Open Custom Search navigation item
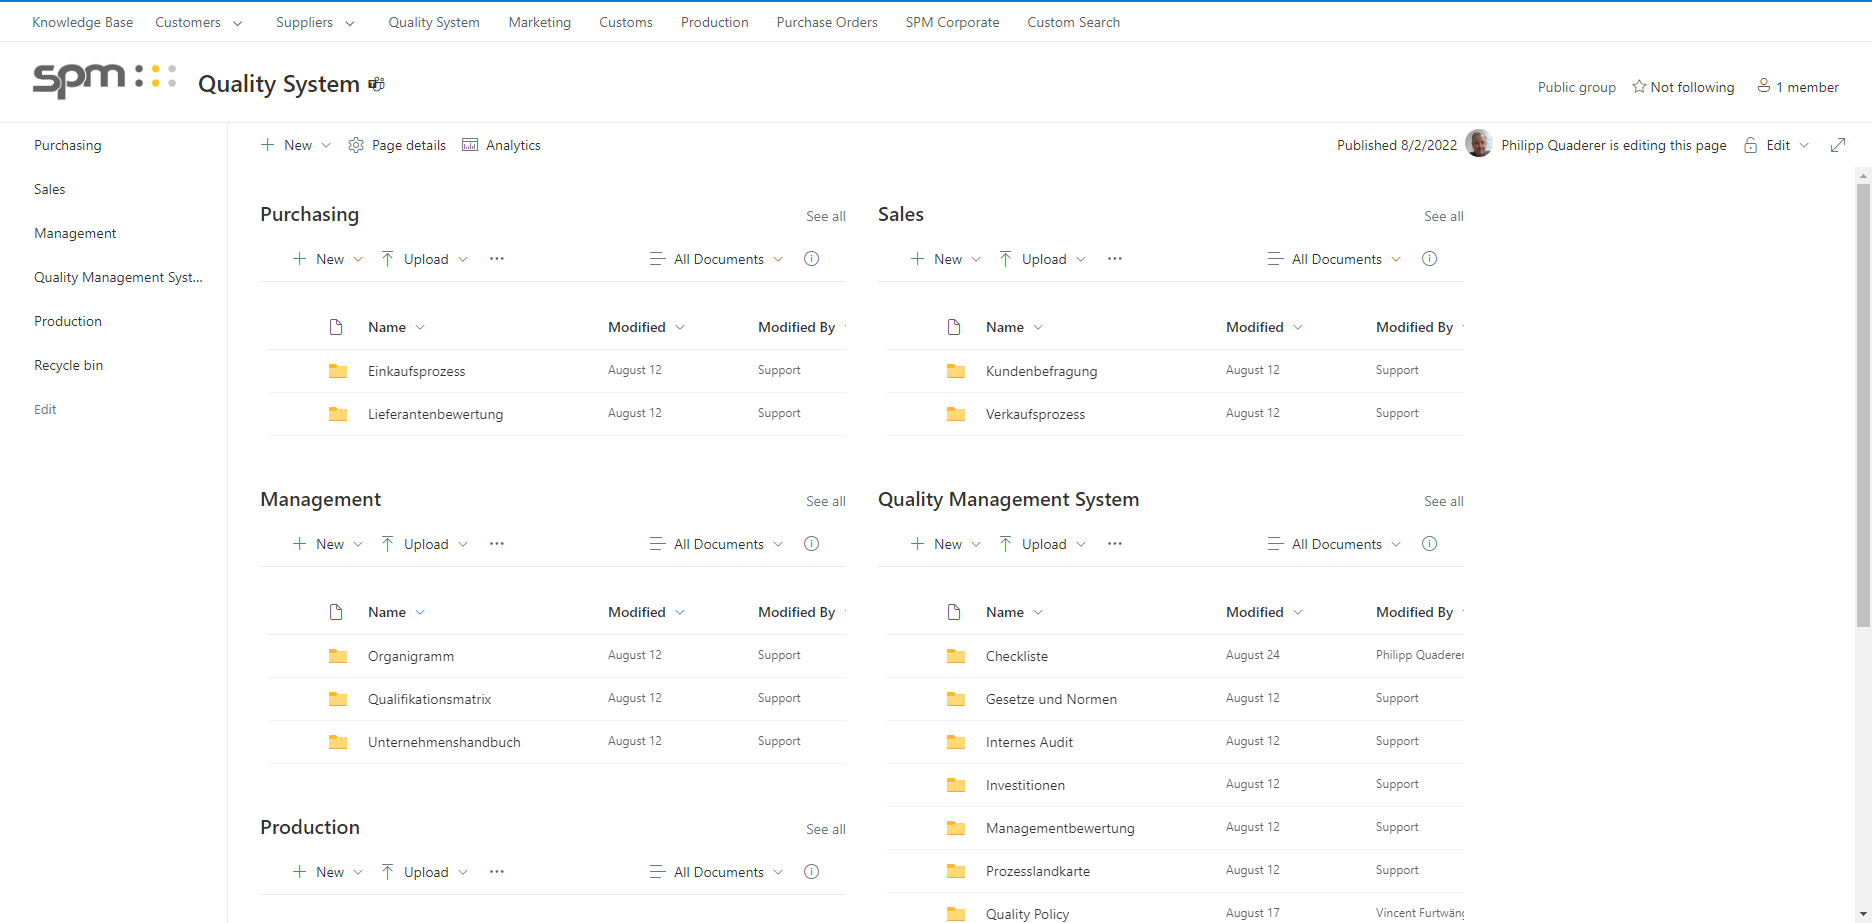 1073,22
